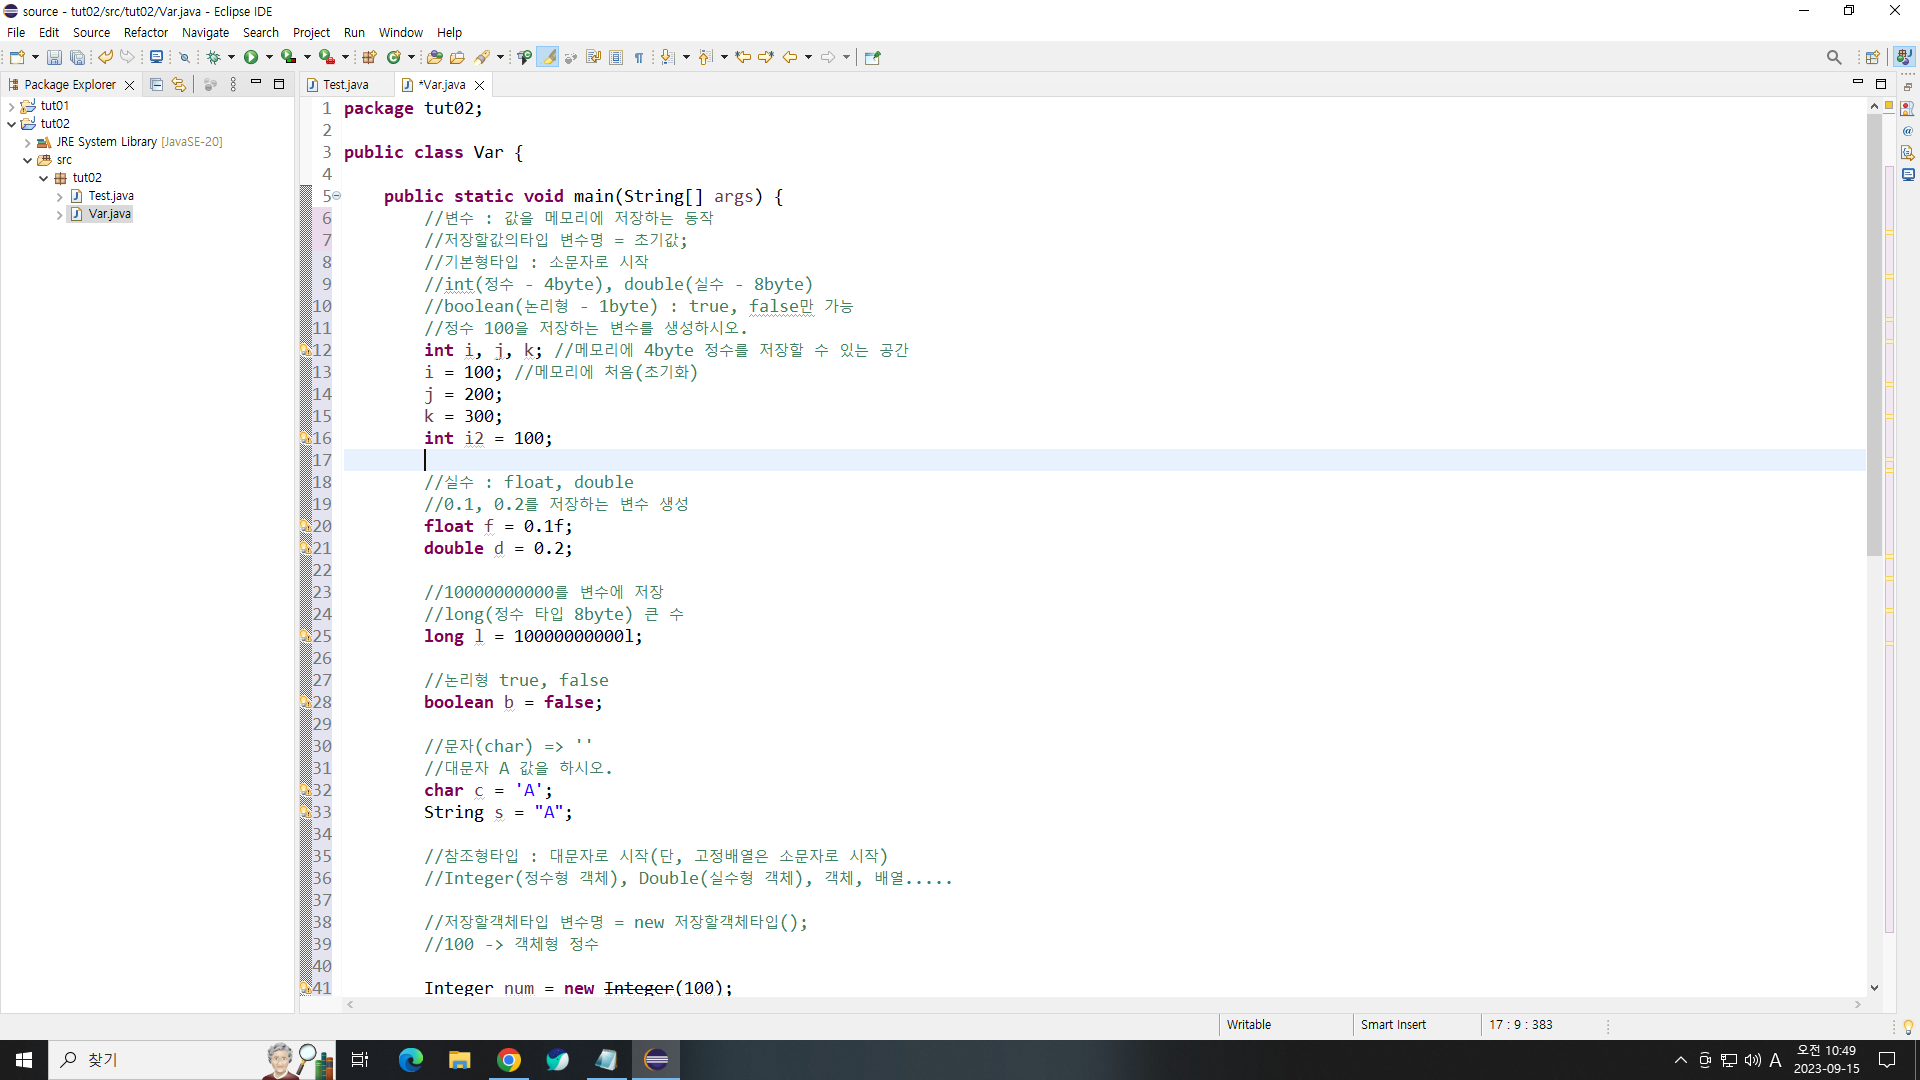Click the green Run button
Image resolution: width=1920 pixels, height=1080 pixels.
(x=251, y=57)
